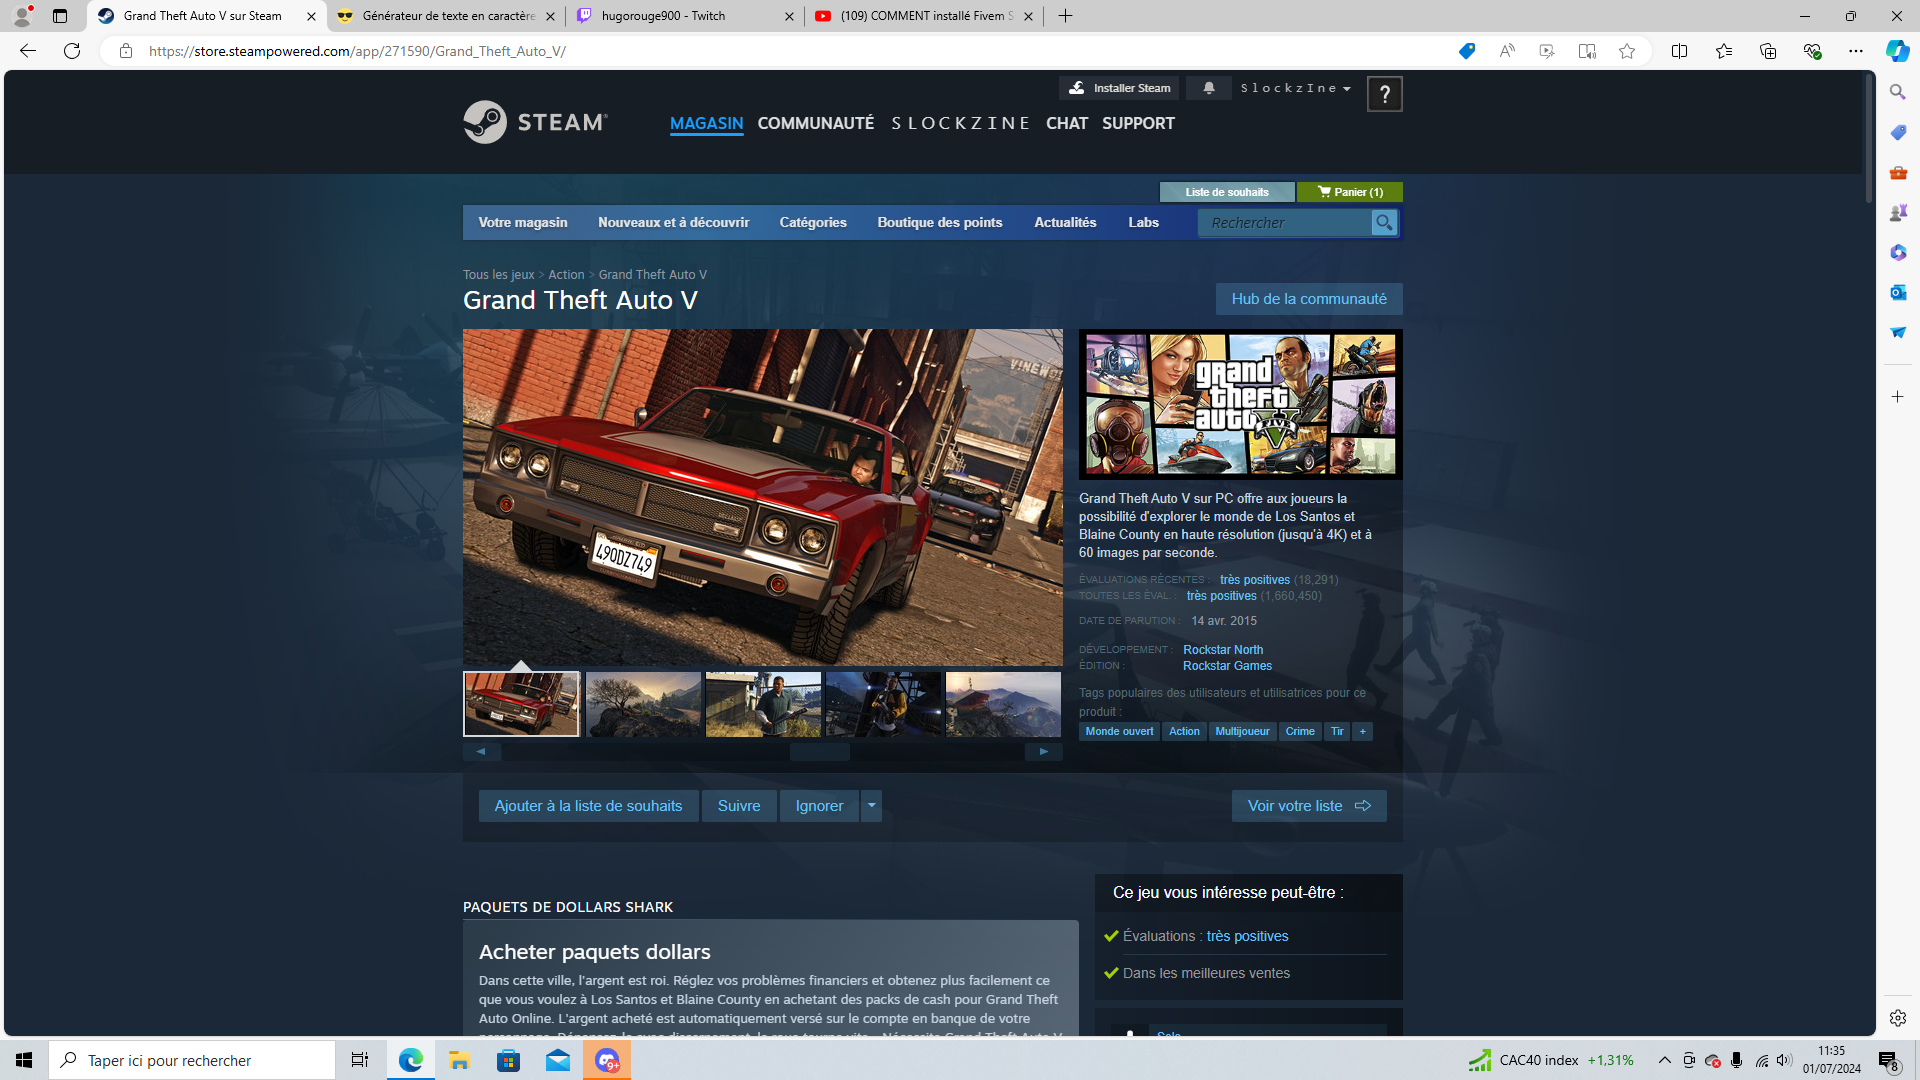View site information lock icon
This screenshot has height=1080, width=1920.
click(126, 51)
